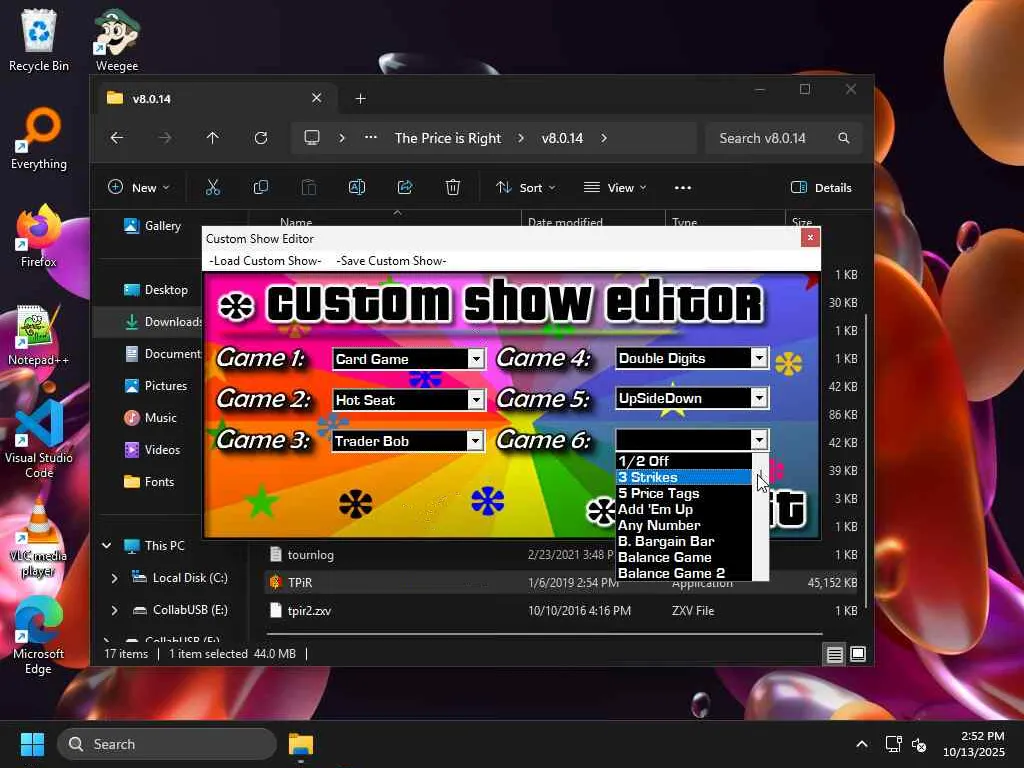Expand the Local Disk (C:) tree node

(114, 578)
